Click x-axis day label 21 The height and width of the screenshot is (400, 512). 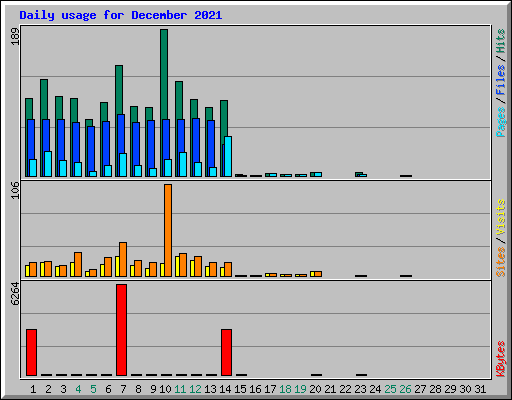330,389
